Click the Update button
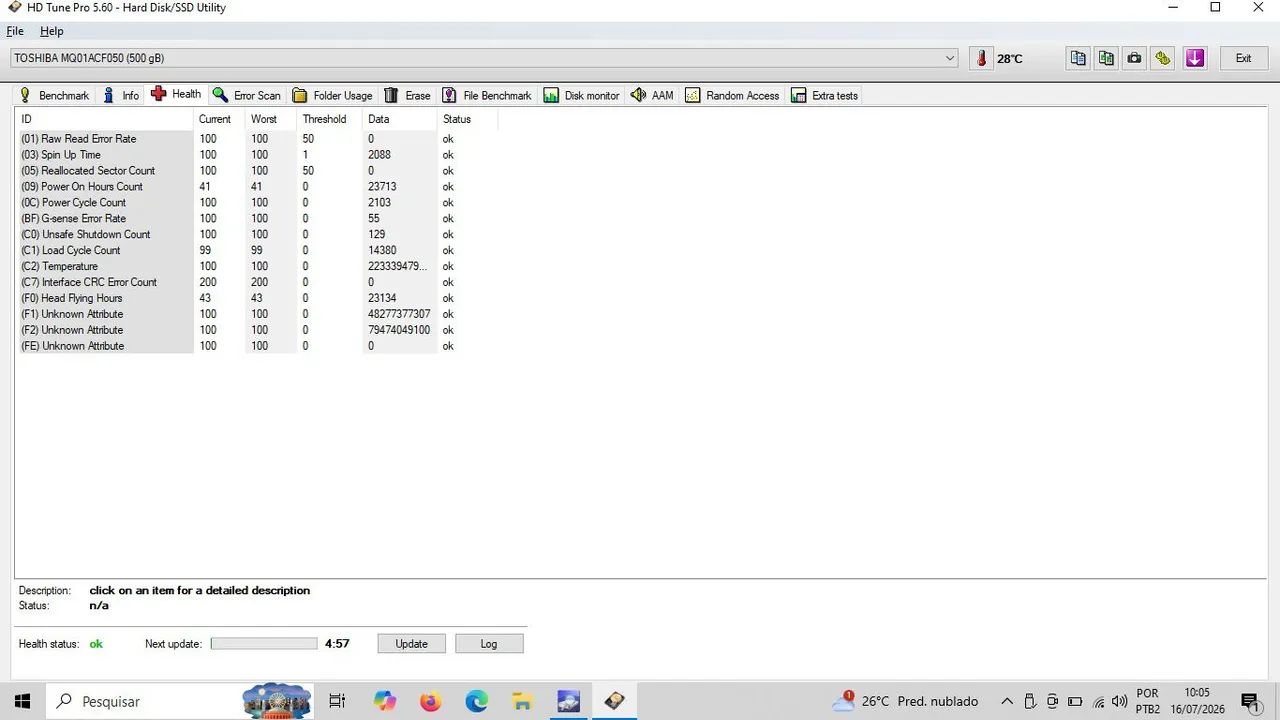This screenshot has height=720, width=1280. [x=411, y=644]
